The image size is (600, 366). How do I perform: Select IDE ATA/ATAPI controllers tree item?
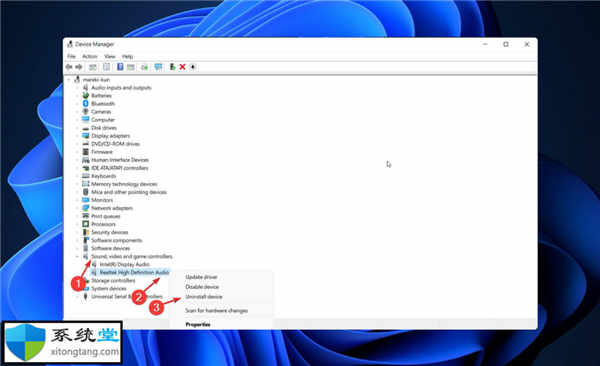tap(120, 168)
